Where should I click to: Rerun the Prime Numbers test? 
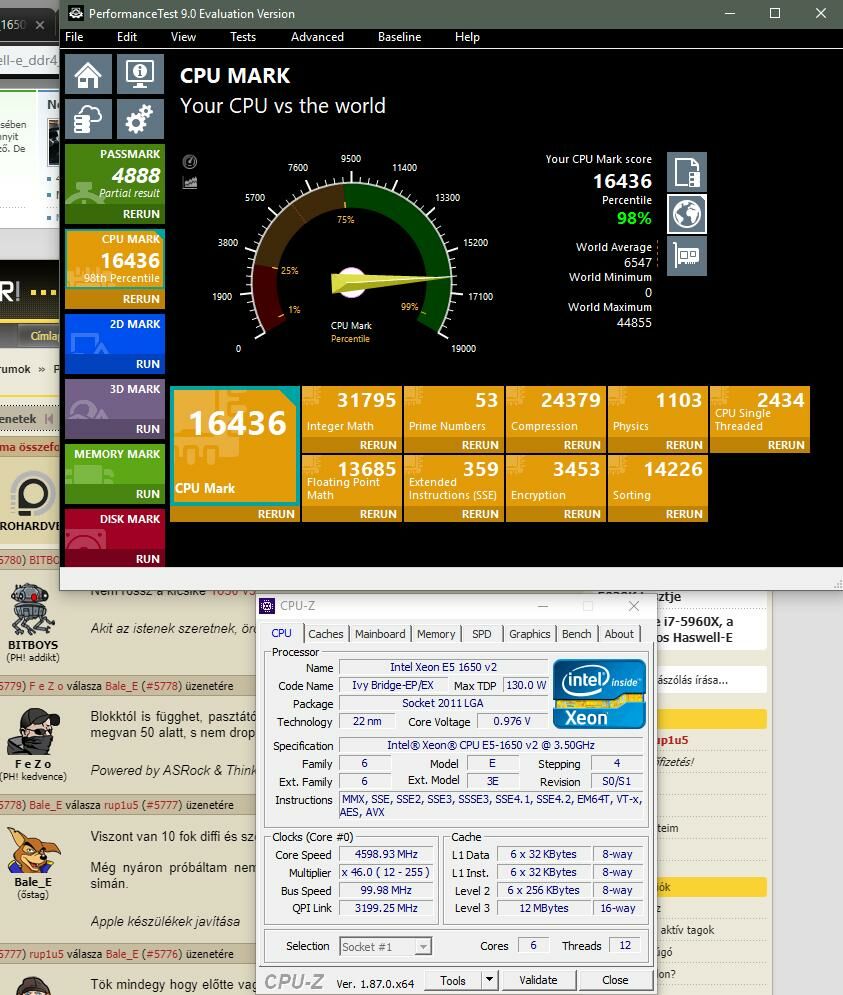pos(480,445)
